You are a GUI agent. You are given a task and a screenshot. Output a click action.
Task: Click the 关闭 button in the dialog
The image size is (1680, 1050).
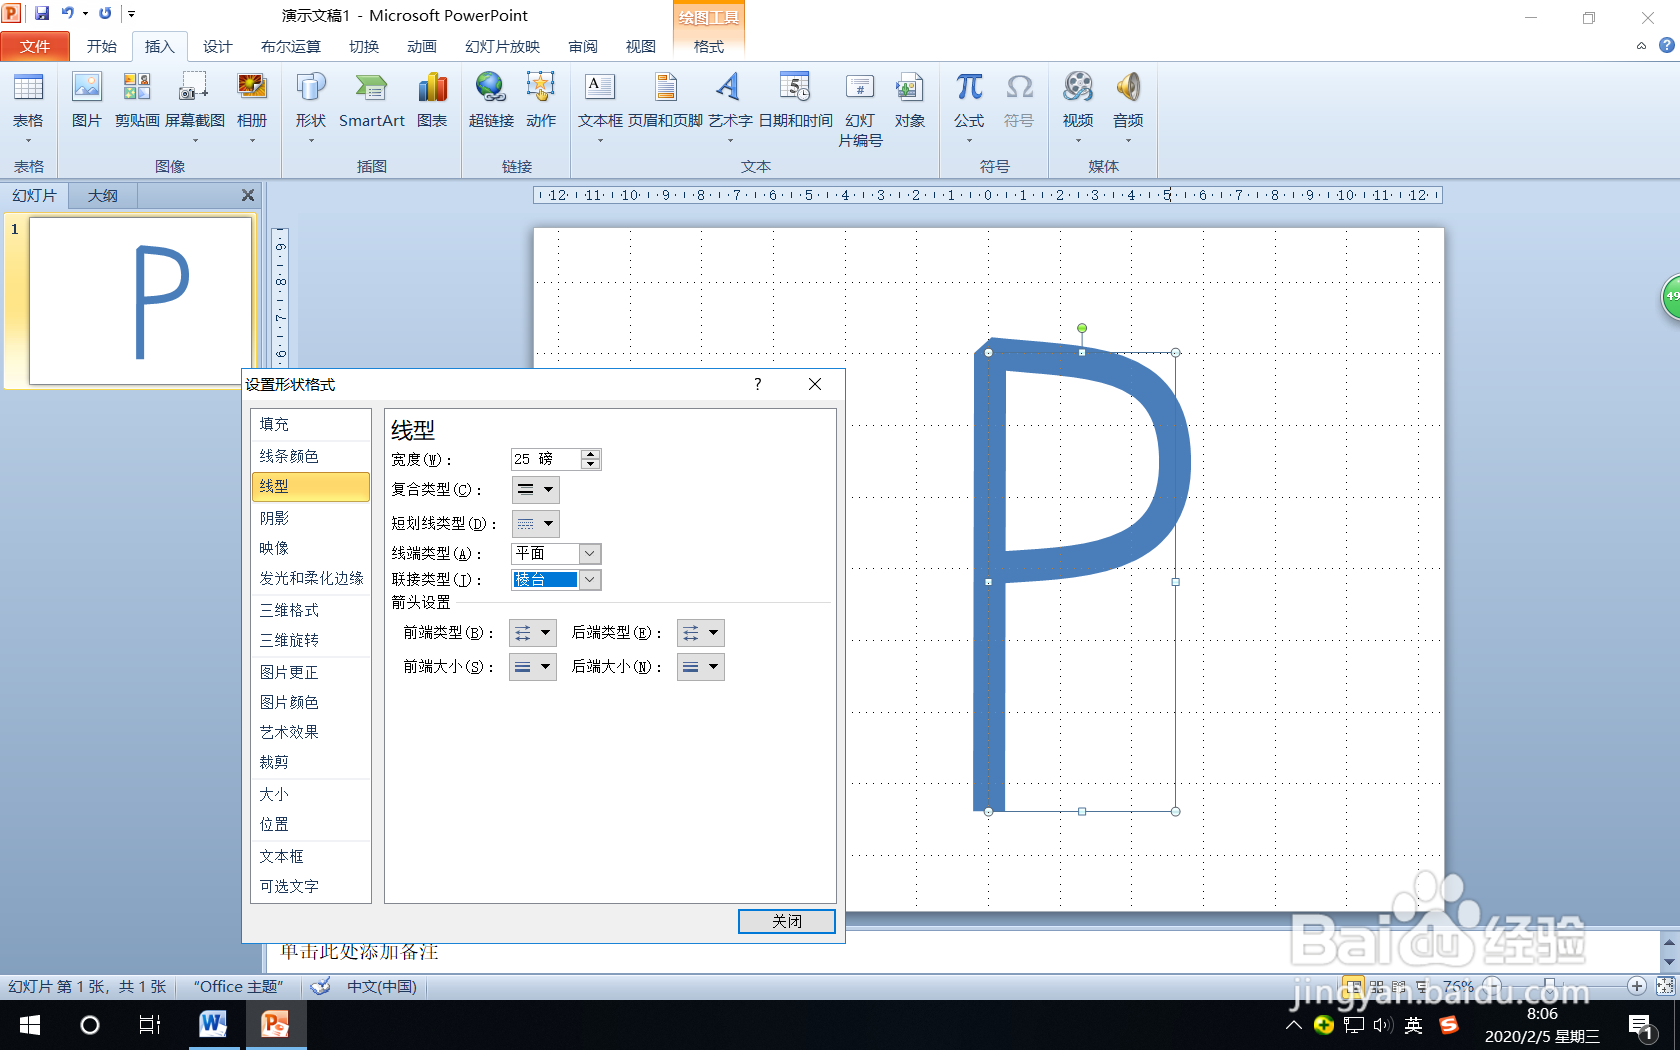pos(786,921)
